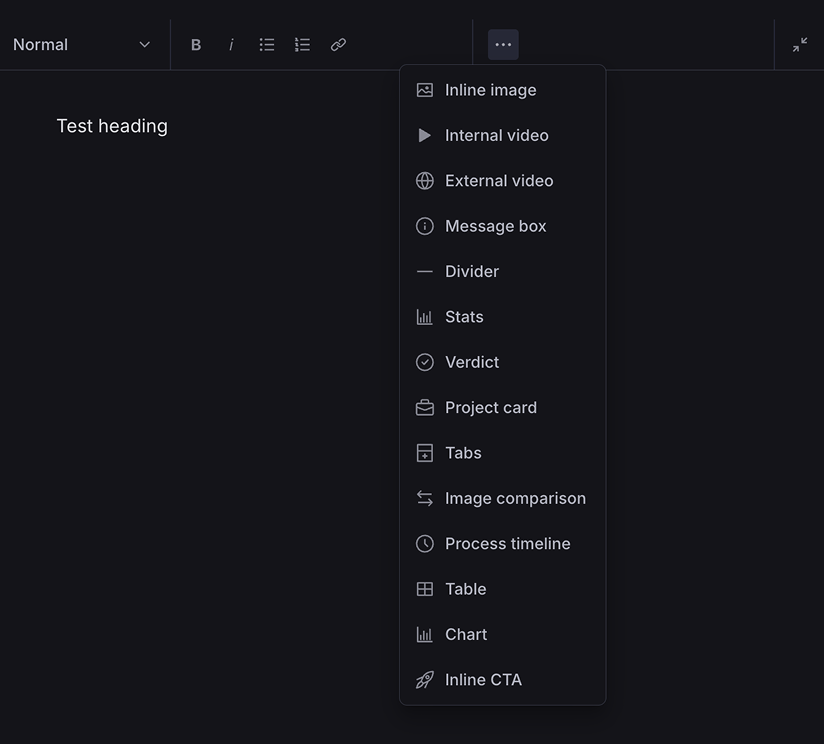This screenshot has height=744, width=824.
Task: Click the External video globe icon
Action: 425,181
